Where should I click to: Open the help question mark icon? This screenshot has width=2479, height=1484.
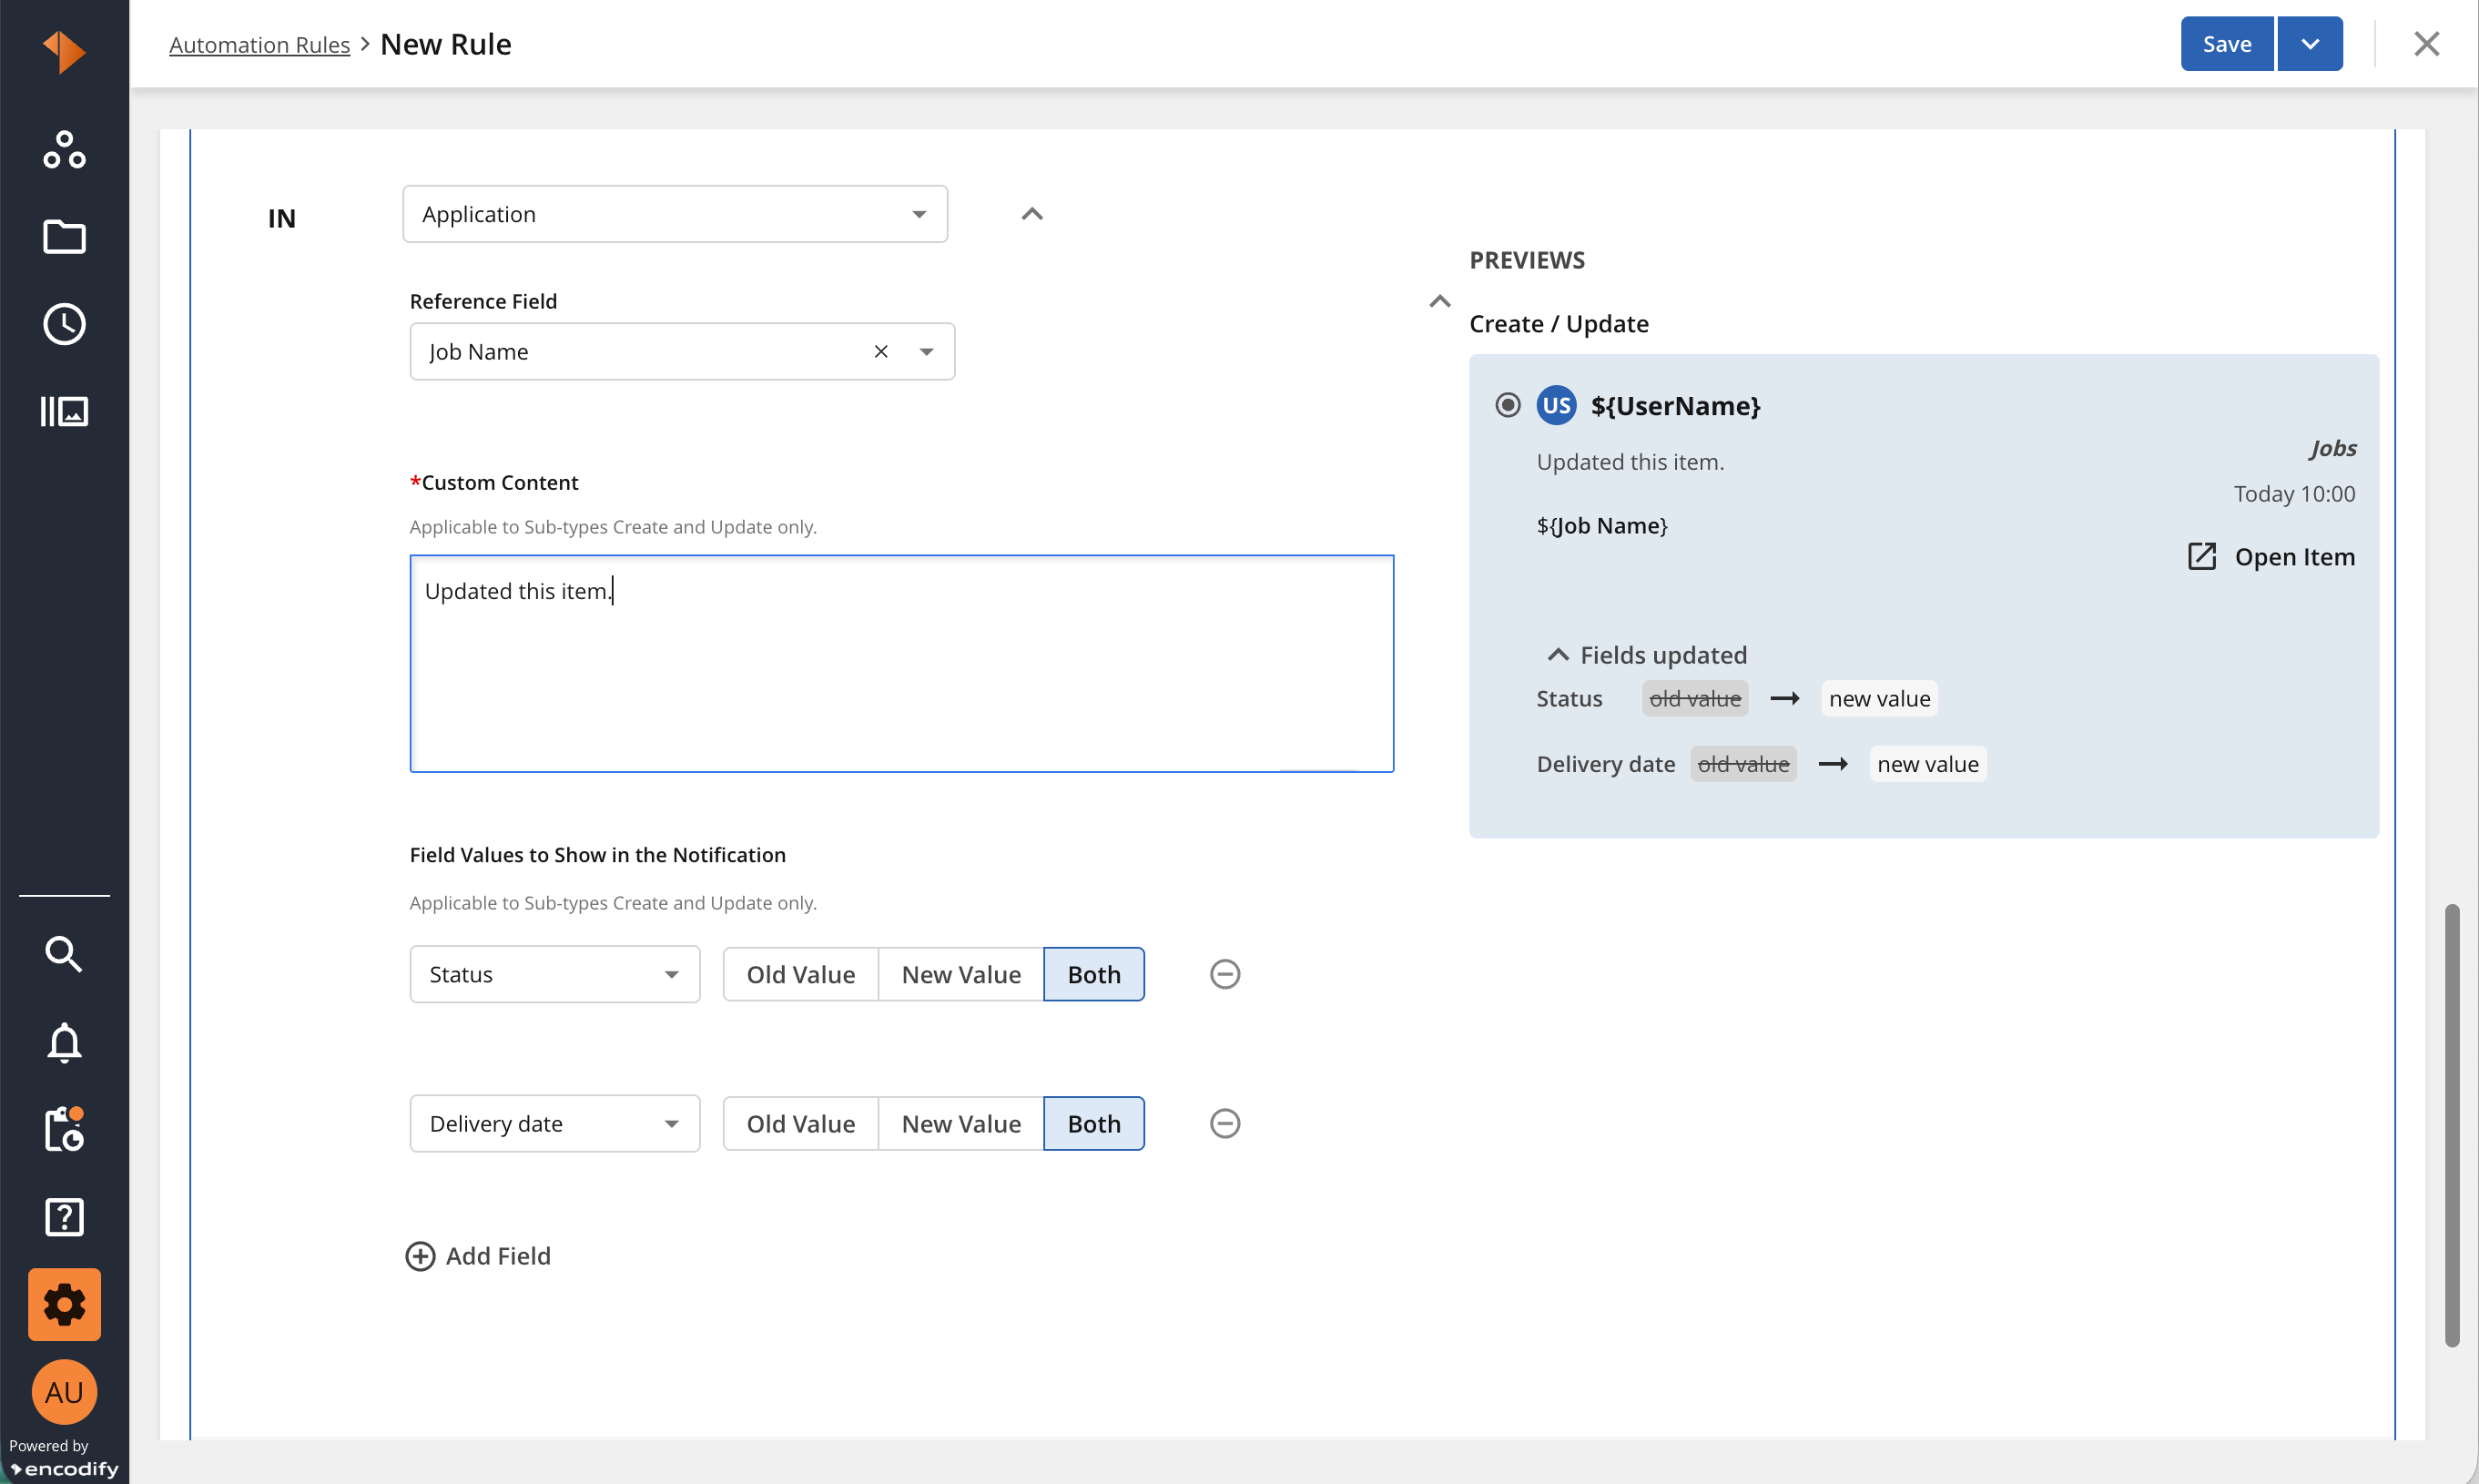pos(64,1217)
